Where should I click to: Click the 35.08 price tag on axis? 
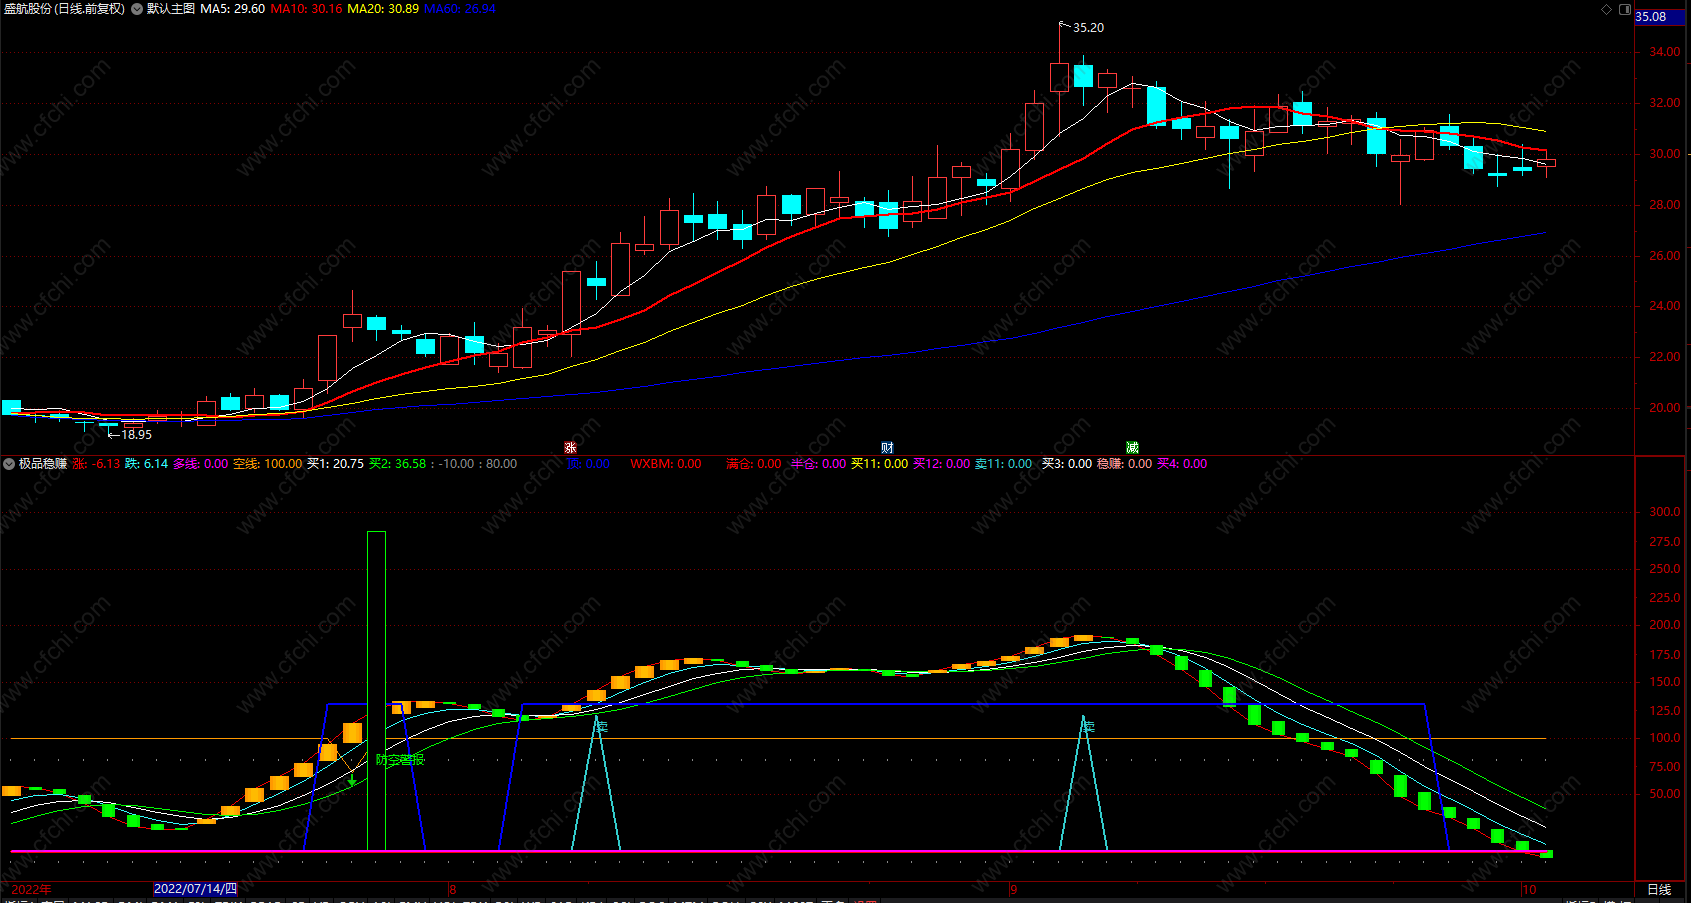1651,17
